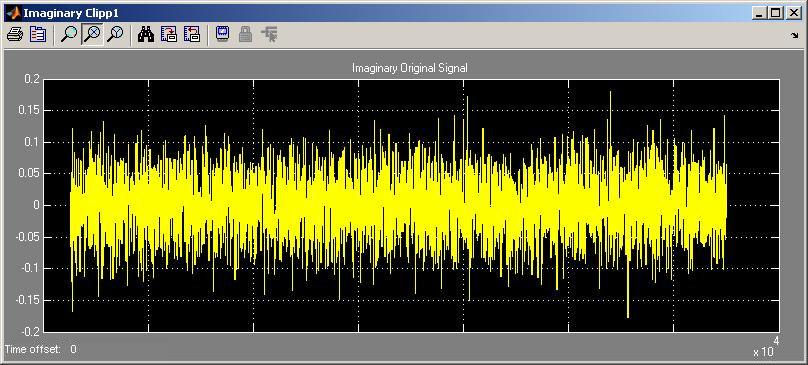Toggle the Zoom X-axis tool

pyautogui.click(x=92, y=35)
